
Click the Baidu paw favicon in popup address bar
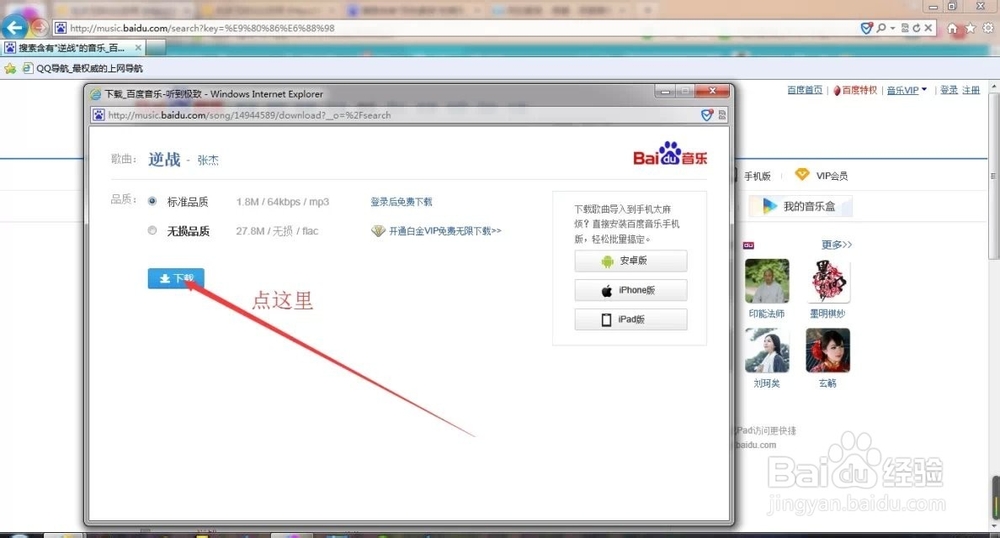[99, 115]
